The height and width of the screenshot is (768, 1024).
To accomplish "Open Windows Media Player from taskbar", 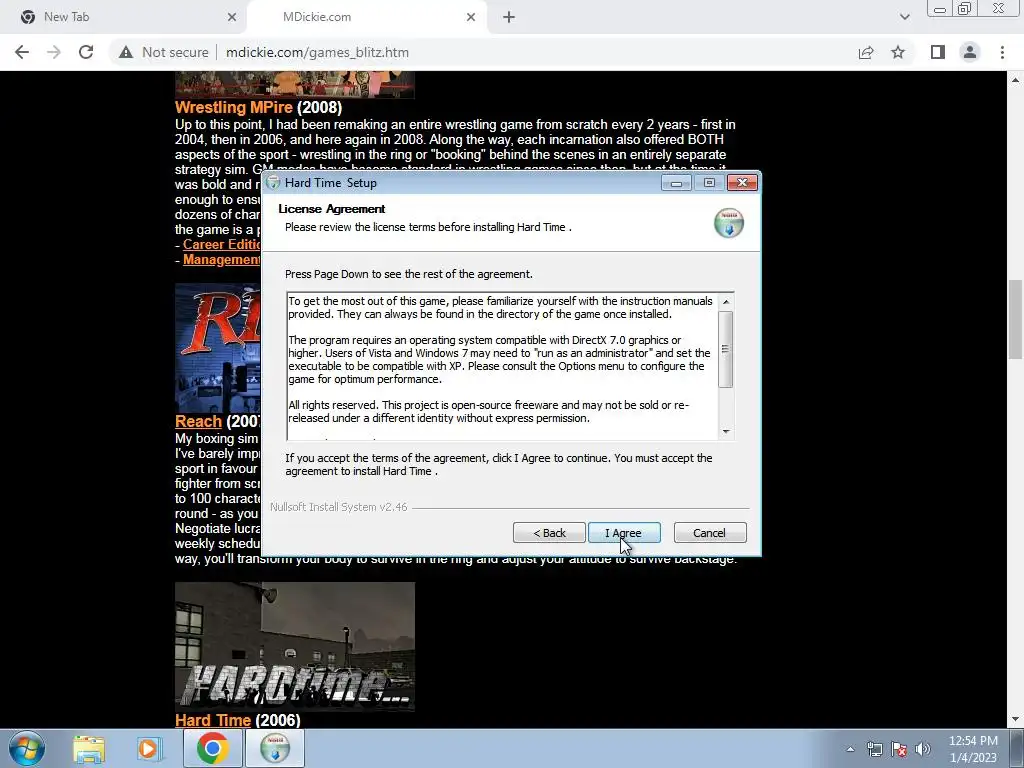I will click(148, 748).
